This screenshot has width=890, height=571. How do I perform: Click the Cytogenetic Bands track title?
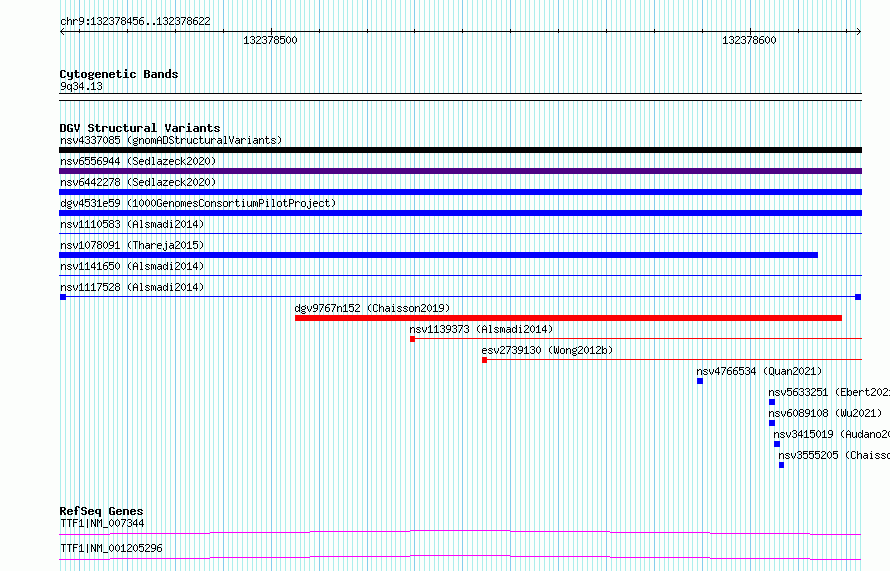click(119, 74)
